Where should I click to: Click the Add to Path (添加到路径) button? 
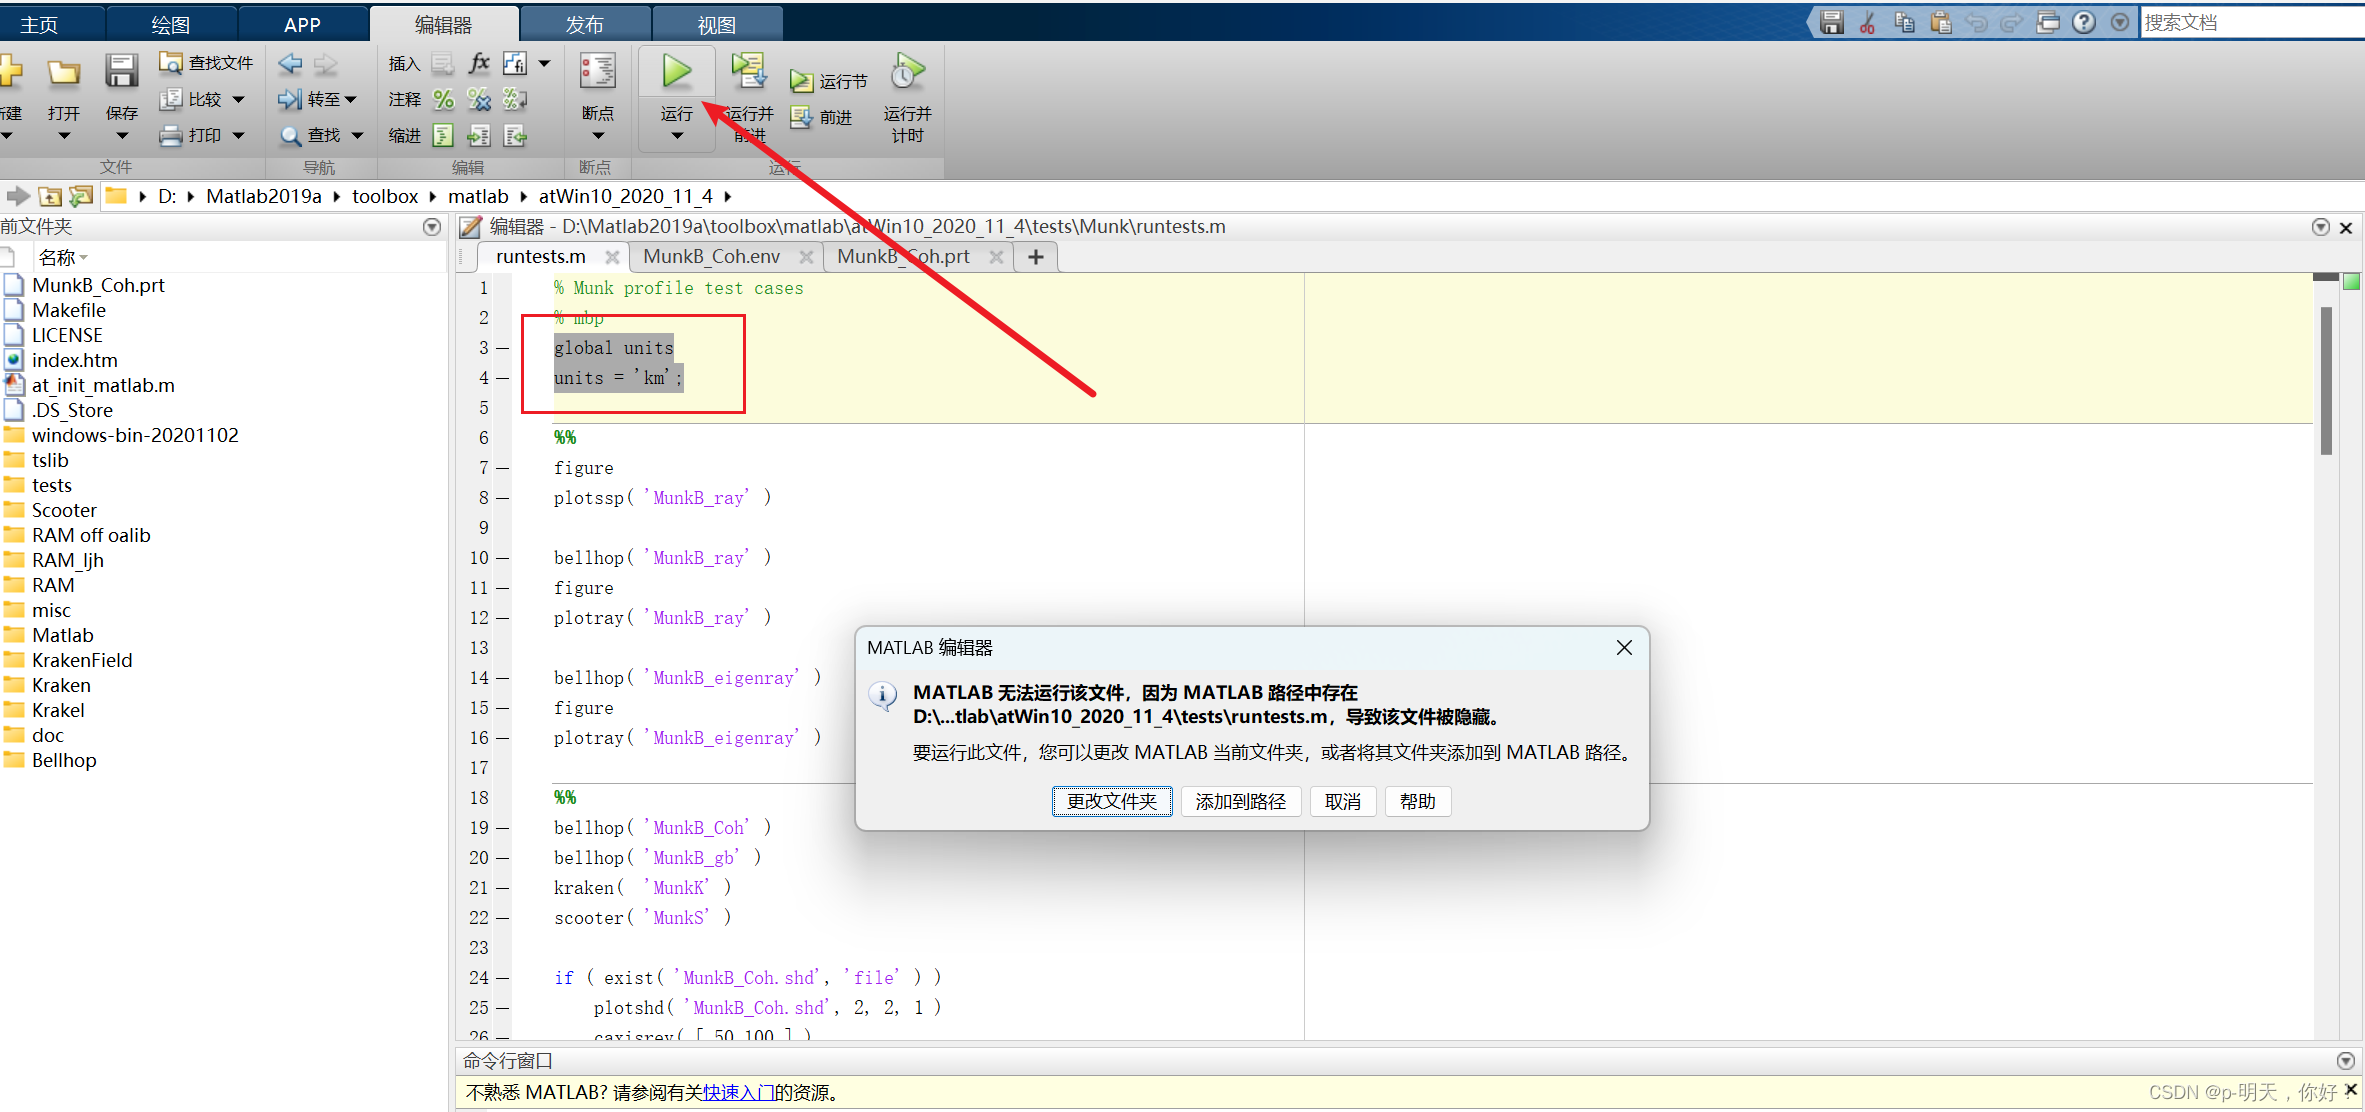click(1240, 801)
